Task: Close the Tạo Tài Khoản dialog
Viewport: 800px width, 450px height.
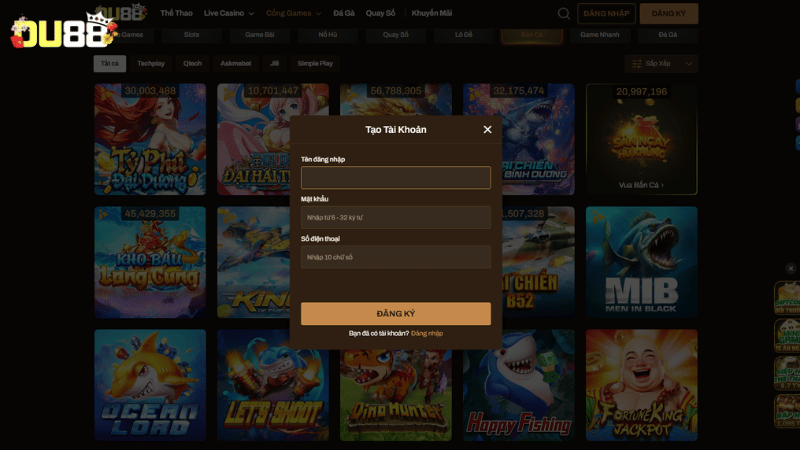Action: pos(487,129)
